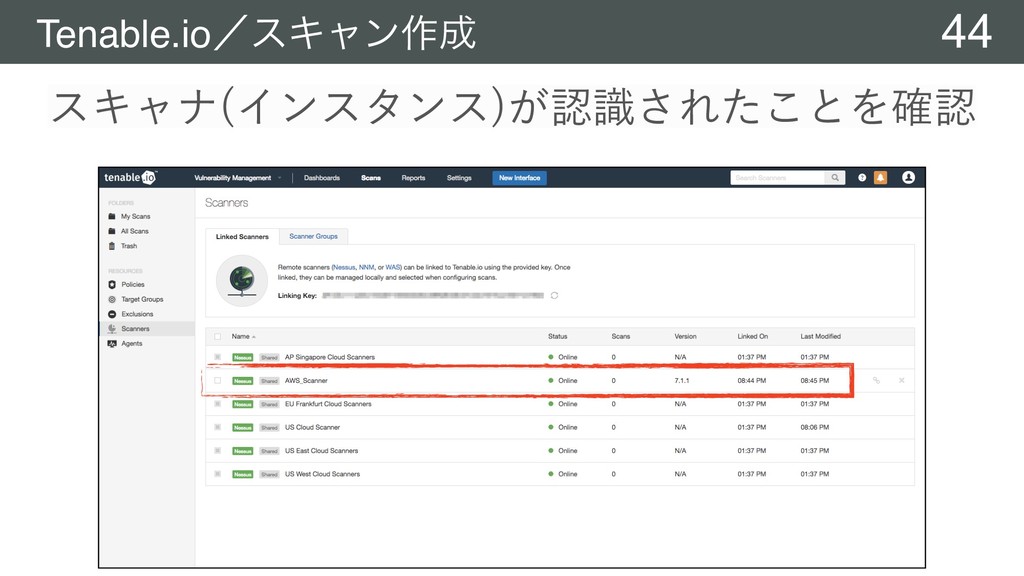The width and height of the screenshot is (1024, 576).
Task: Open the Trash folder
Action: tap(129, 246)
